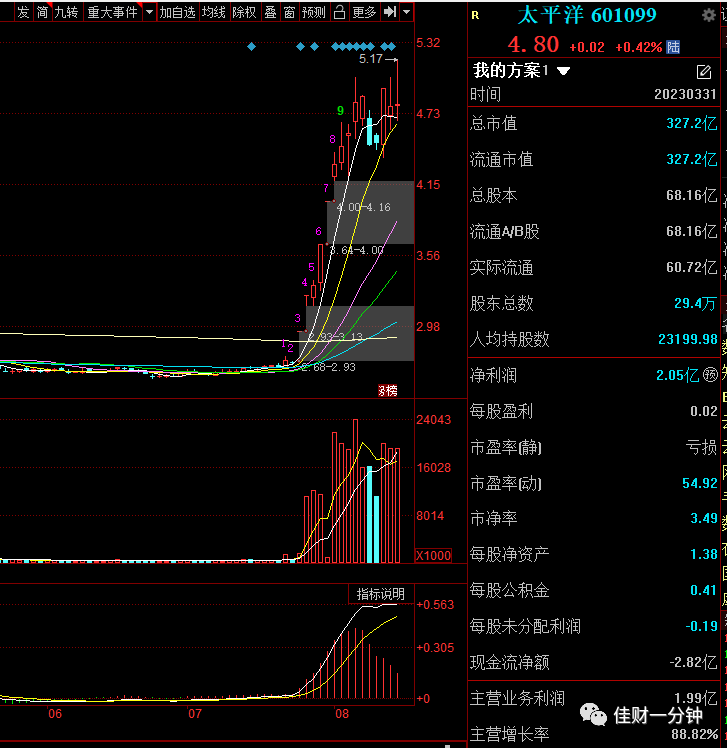Toggle 均线 moving average lines
727x748 pixels.
214,12
